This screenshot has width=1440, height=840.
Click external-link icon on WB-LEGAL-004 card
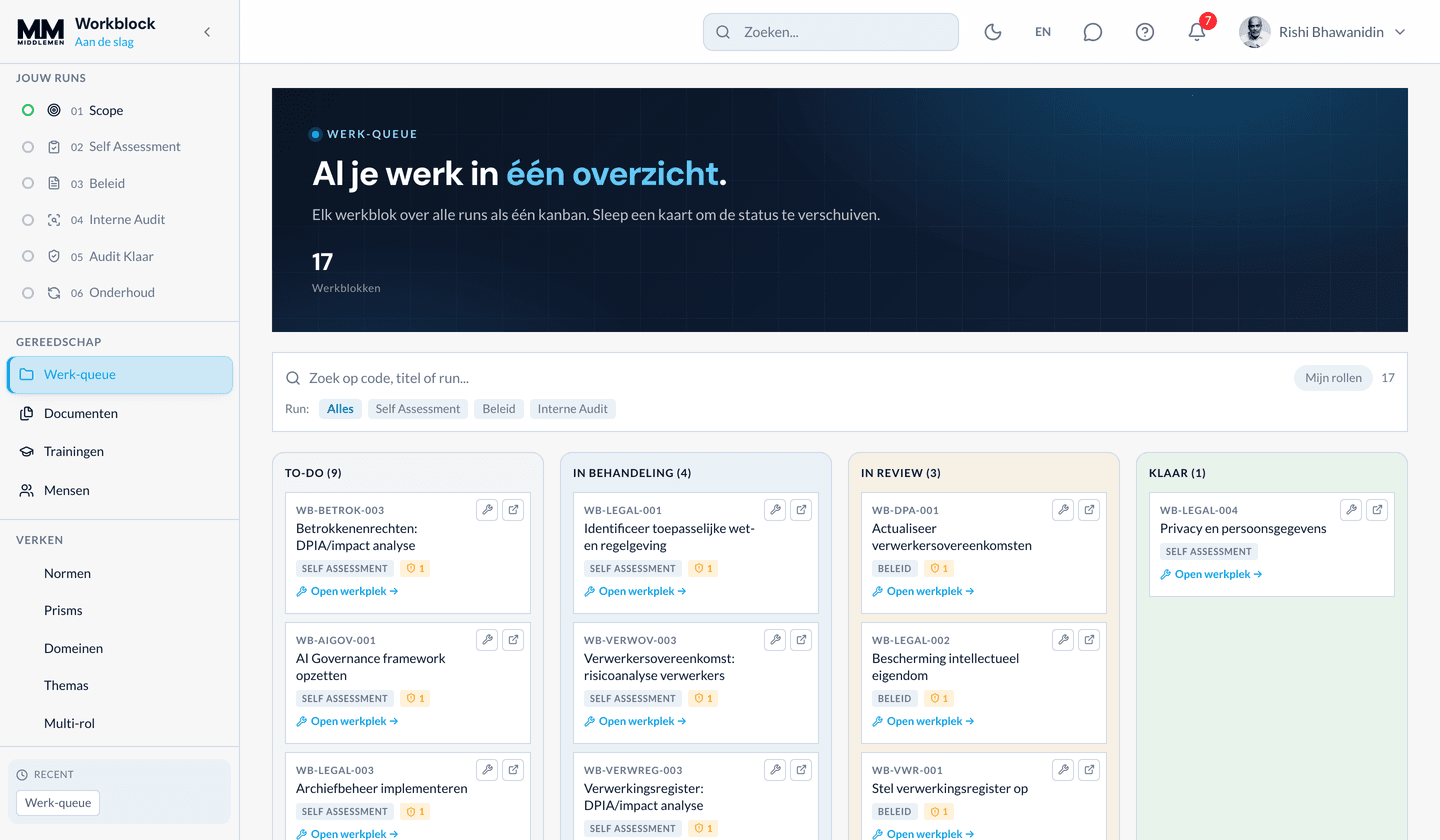pyautogui.click(x=1377, y=510)
